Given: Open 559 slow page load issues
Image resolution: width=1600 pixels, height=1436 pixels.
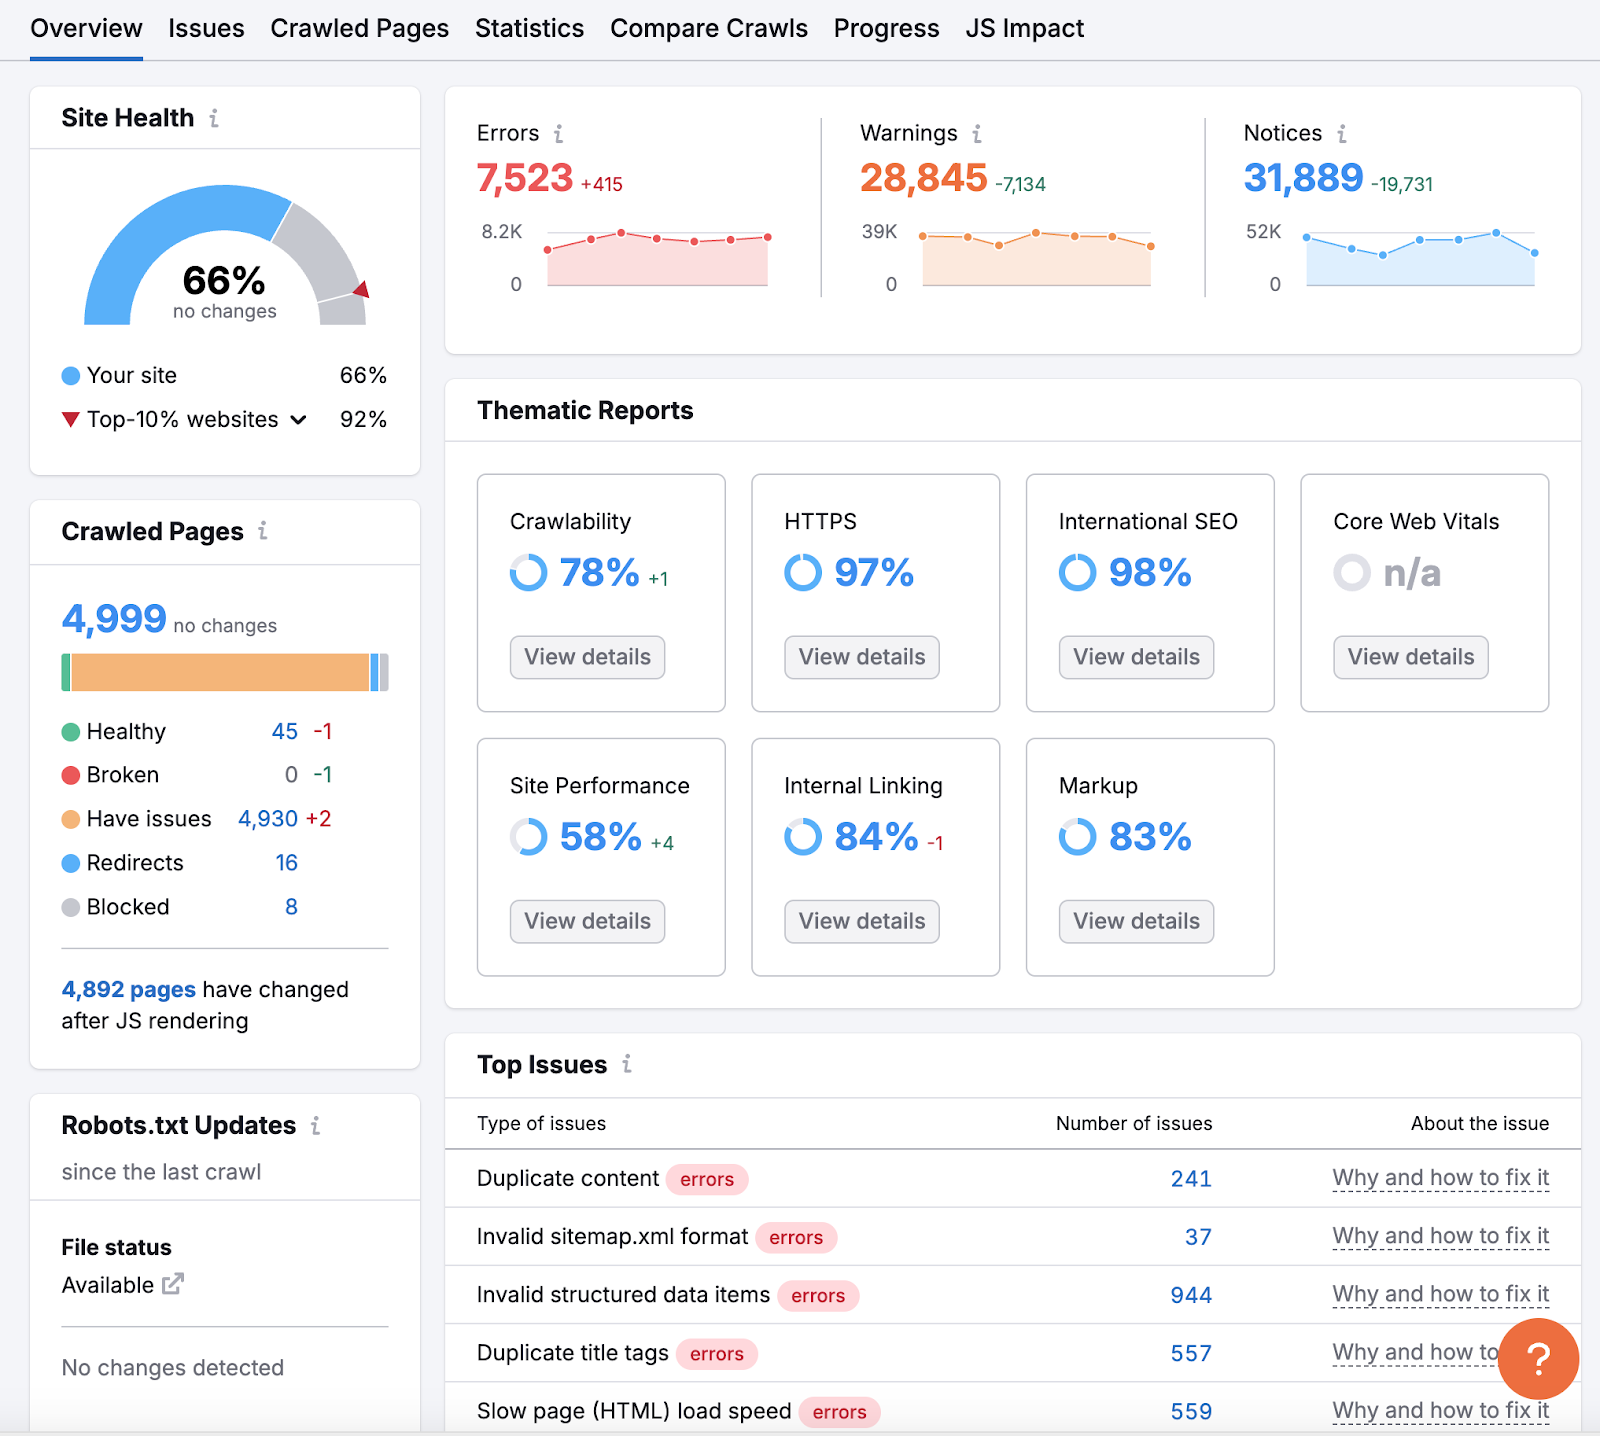Looking at the screenshot, I should pyautogui.click(x=1191, y=1411).
